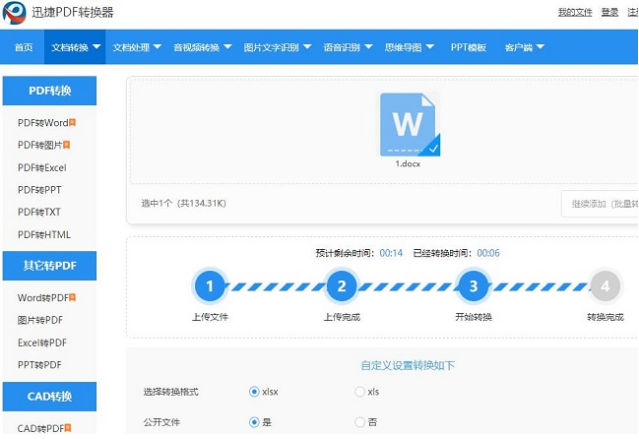Screen dimensions: 639x439
Task: Open PDF转图片 in the sidebar
Action: pyautogui.click(x=40, y=145)
